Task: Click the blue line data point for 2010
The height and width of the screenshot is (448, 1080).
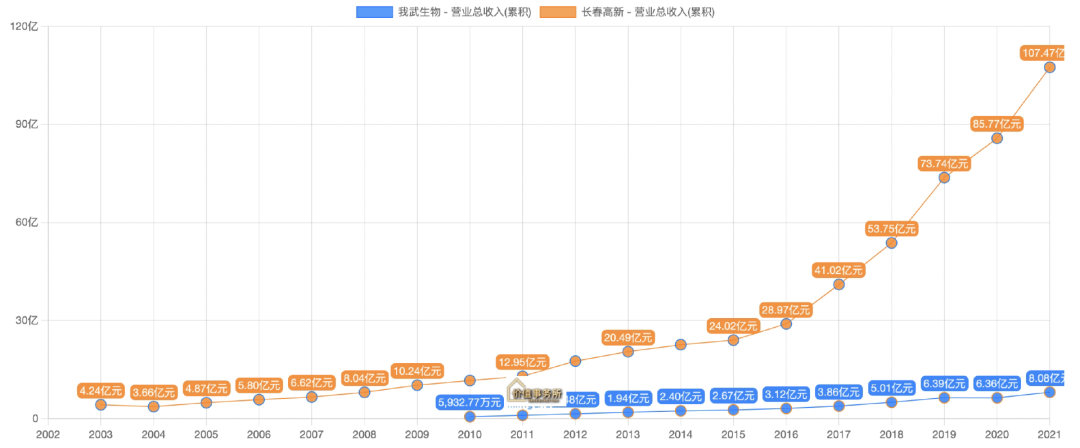Action: click(470, 416)
